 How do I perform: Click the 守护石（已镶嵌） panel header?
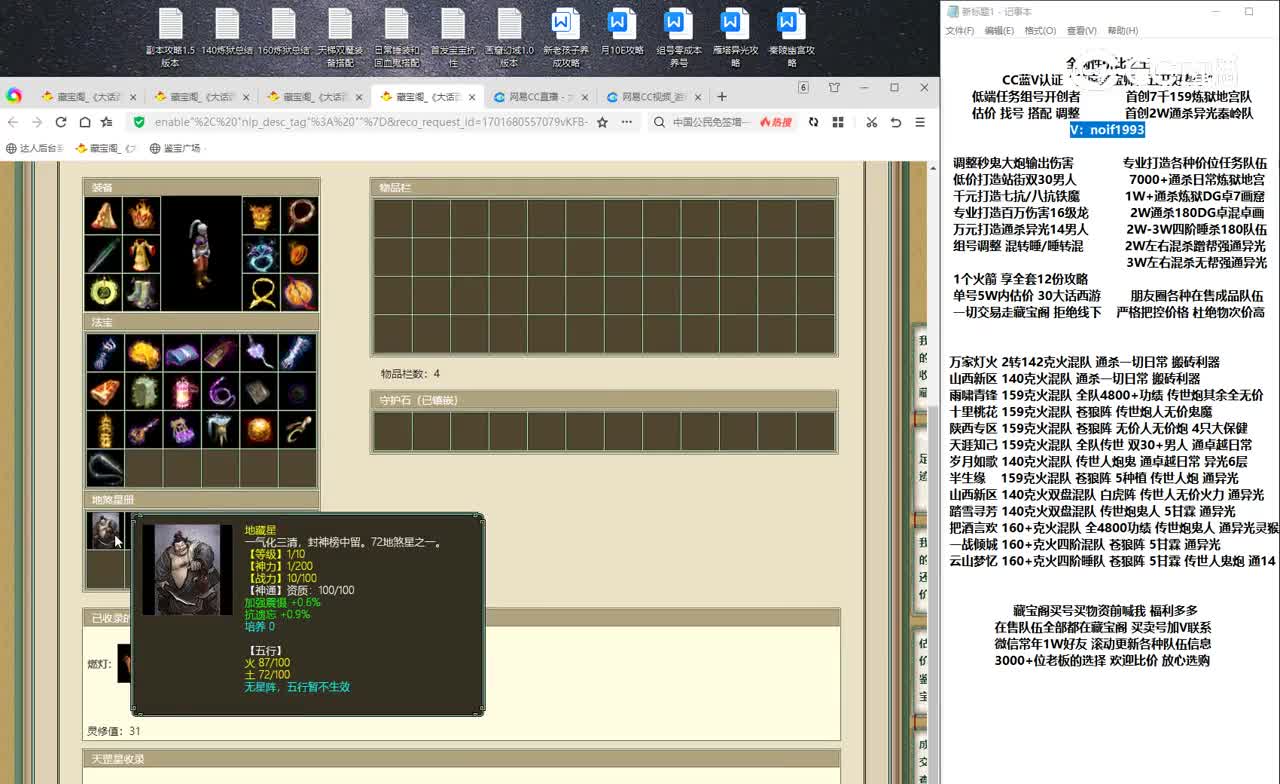[604, 400]
